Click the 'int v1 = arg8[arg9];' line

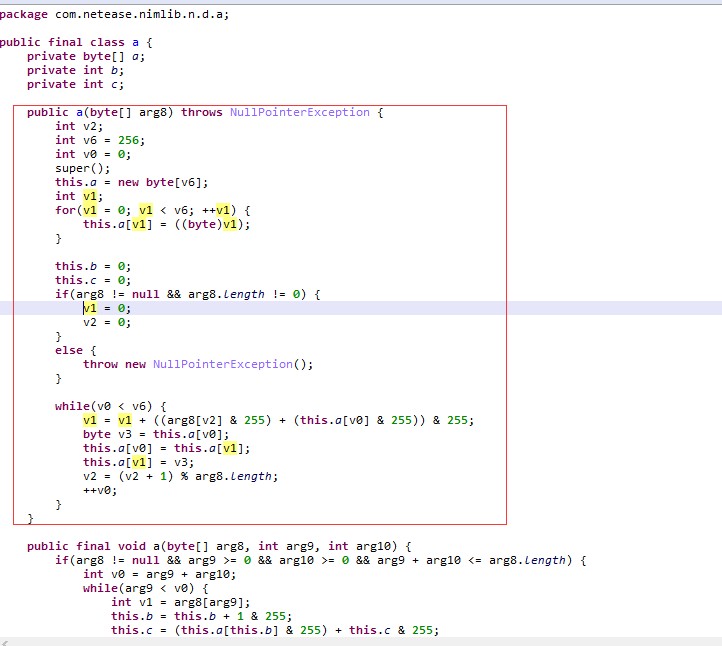pyautogui.click(x=180, y=602)
